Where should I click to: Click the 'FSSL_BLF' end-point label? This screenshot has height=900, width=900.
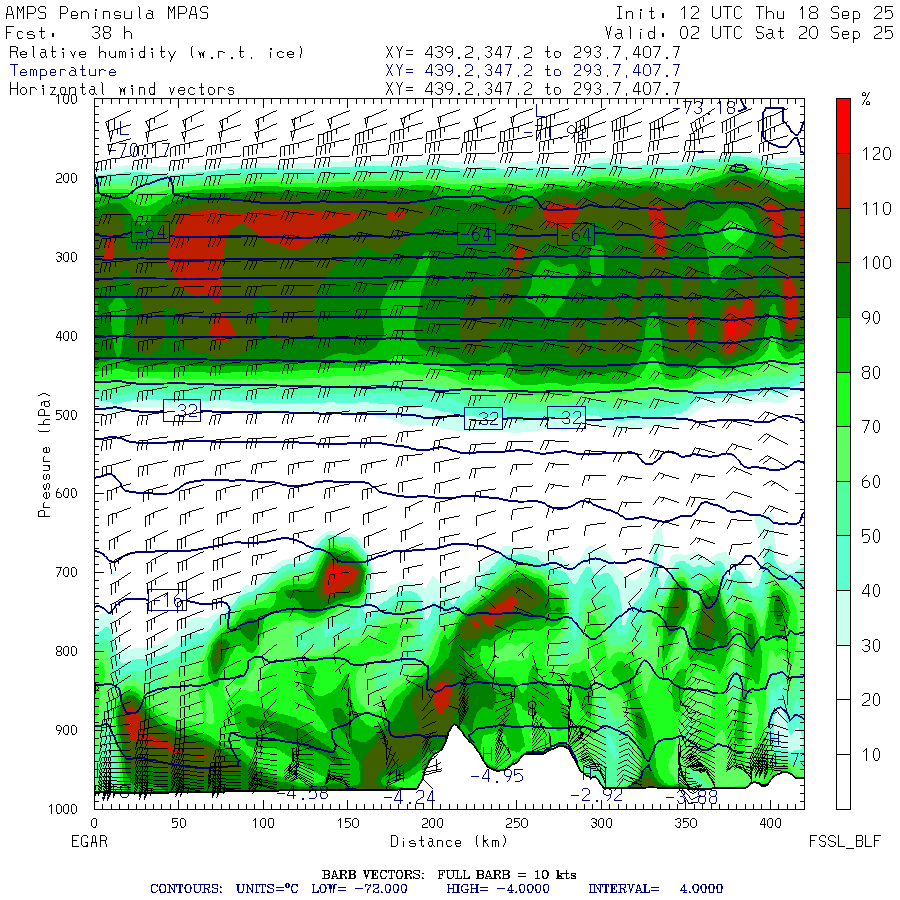(x=844, y=841)
